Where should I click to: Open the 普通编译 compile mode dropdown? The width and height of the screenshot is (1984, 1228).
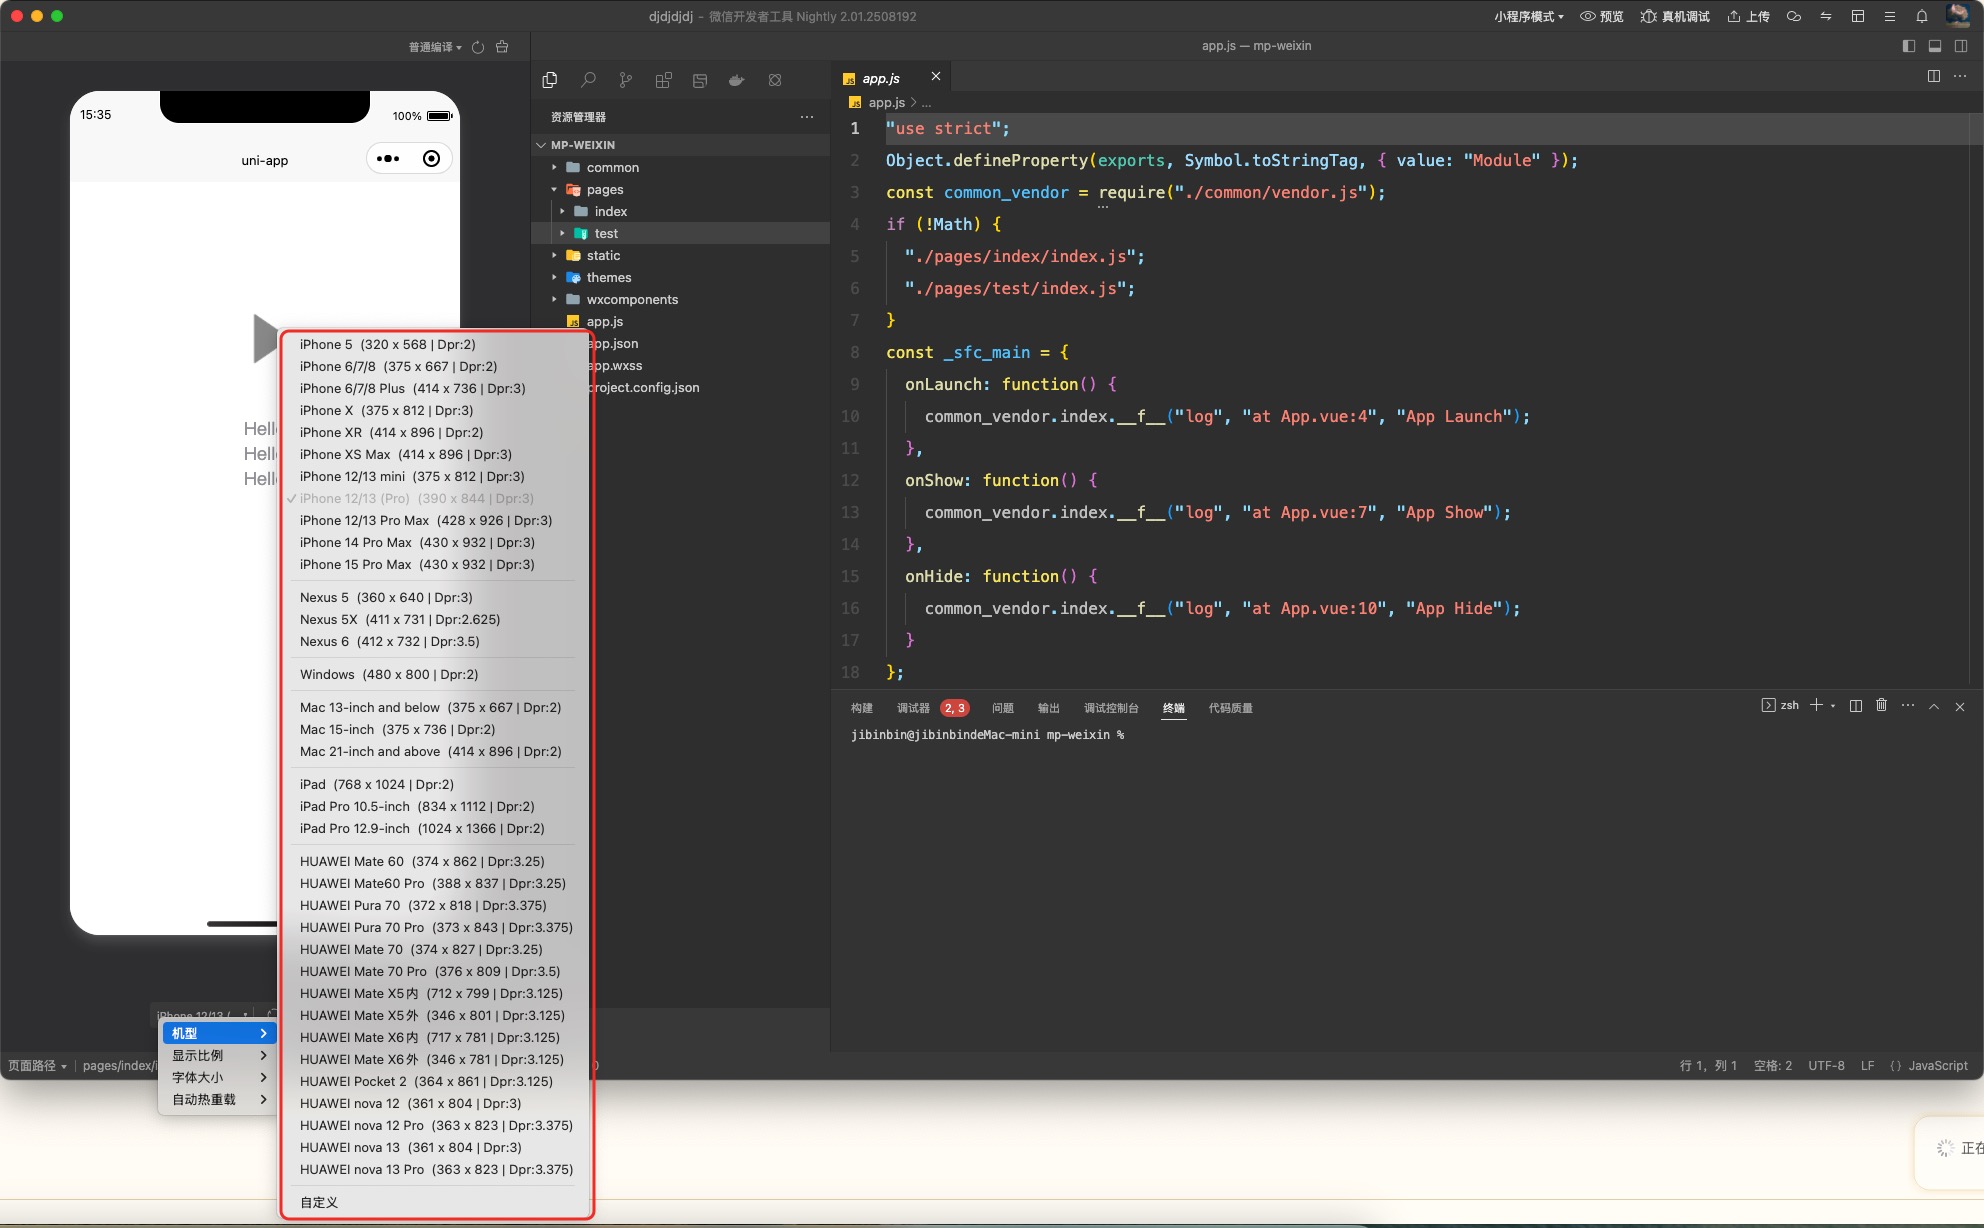pos(434,47)
